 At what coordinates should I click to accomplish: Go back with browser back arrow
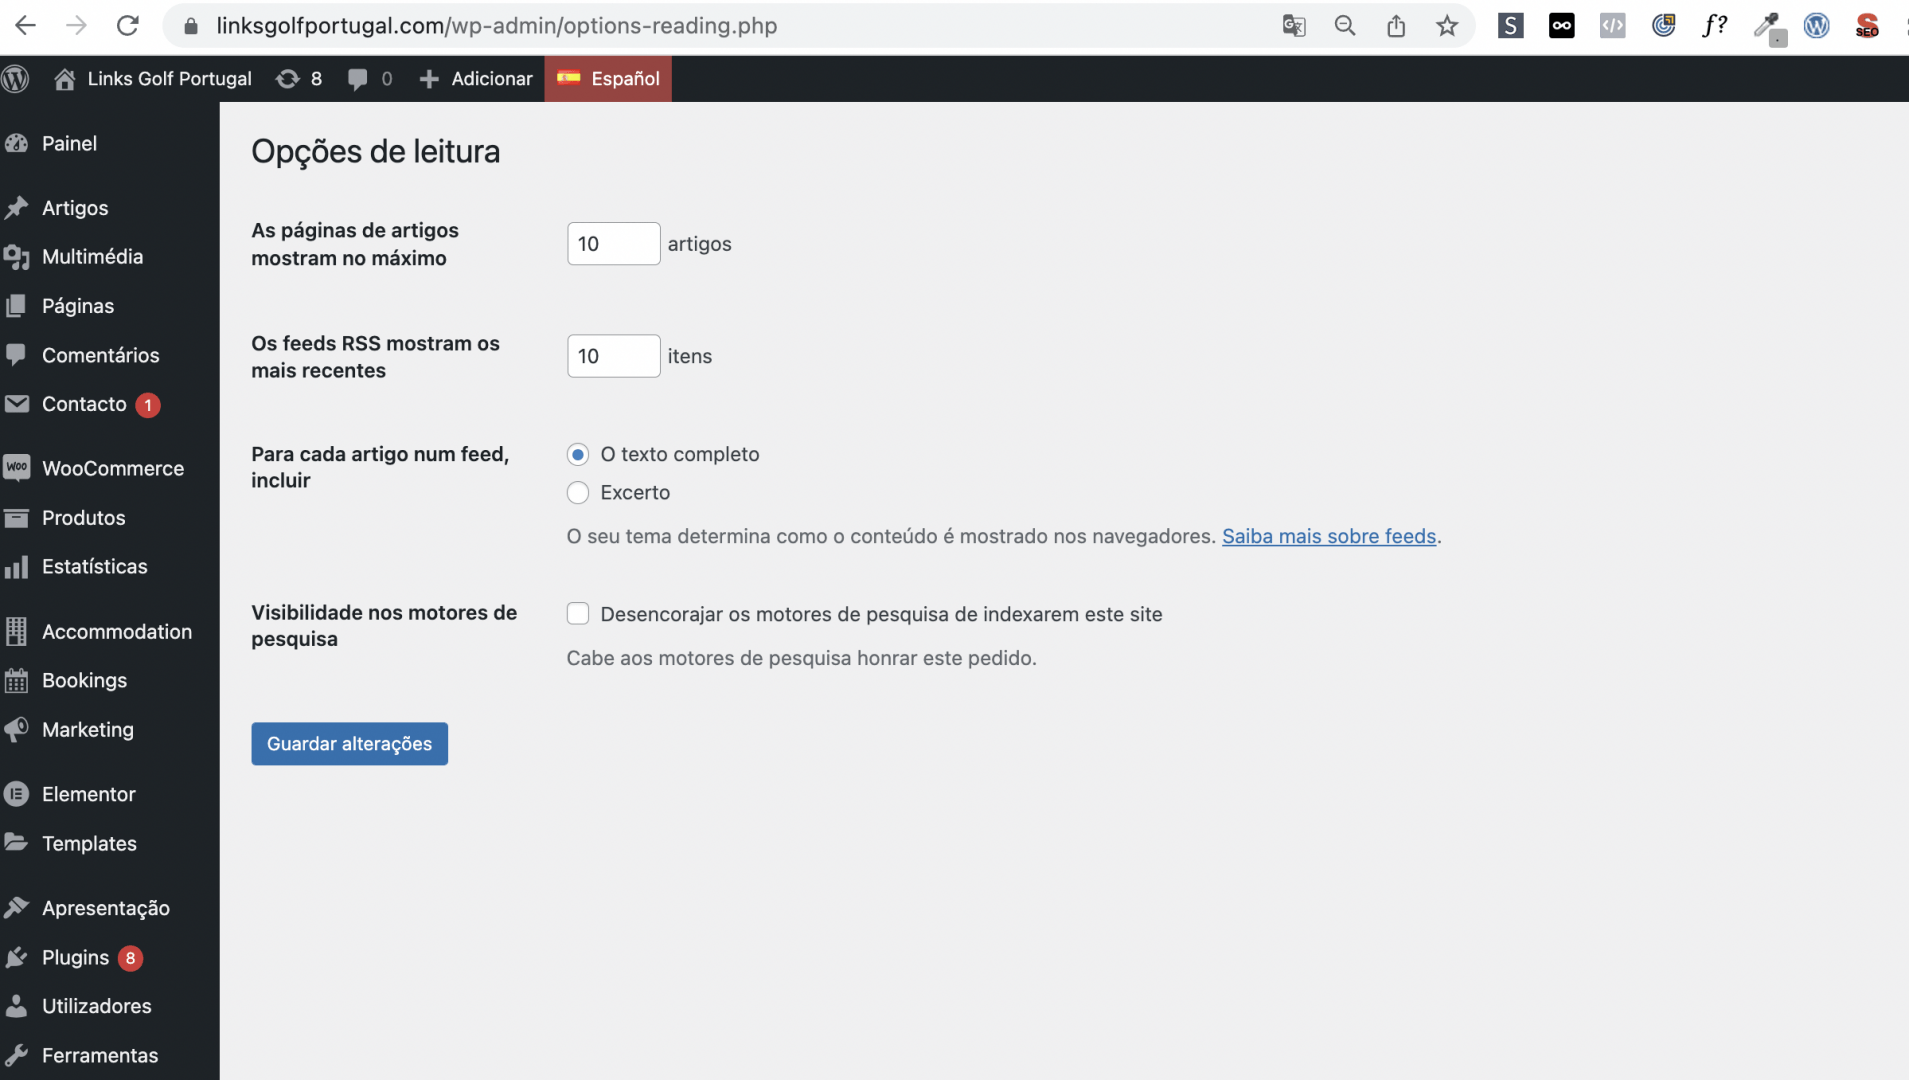click(x=26, y=26)
